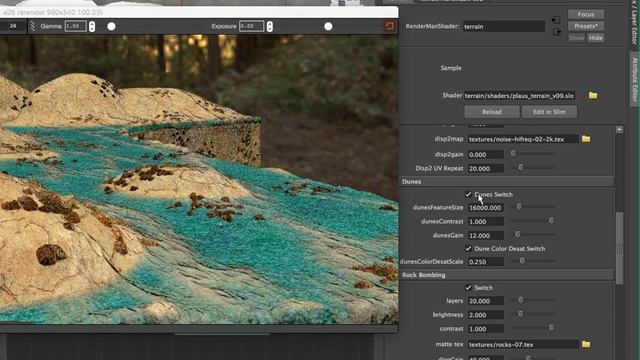The width and height of the screenshot is (640, 360).
Task: Click the Exposure value stepper arrows
Action: tap(269, 26)
